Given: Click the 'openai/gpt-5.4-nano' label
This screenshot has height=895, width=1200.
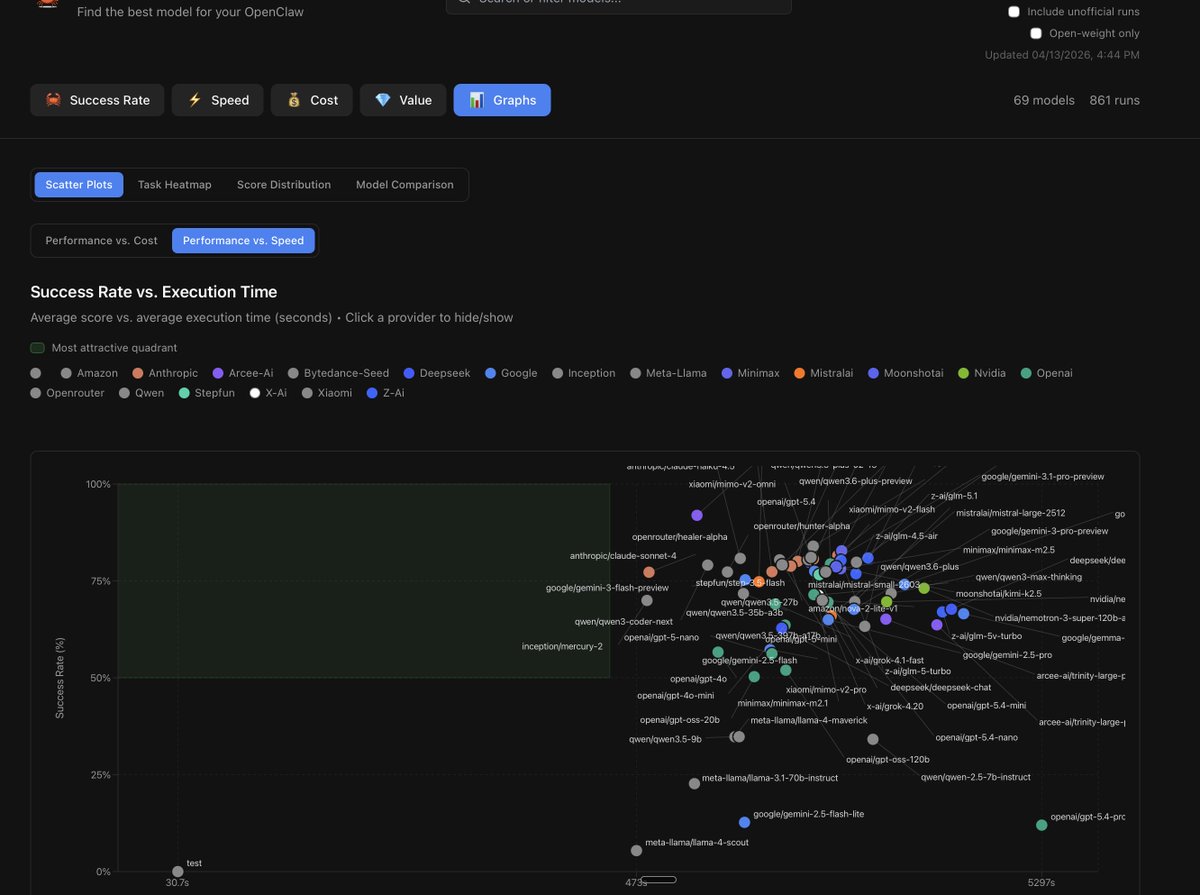Looking at the screenshot, I should (x=977, y=738).
